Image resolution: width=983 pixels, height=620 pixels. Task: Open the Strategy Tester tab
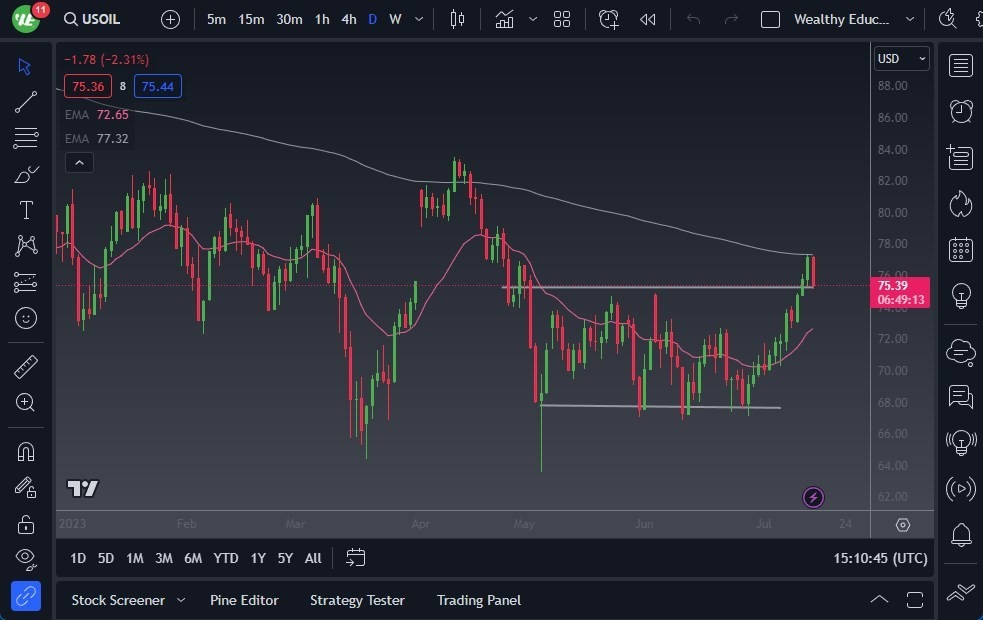coord(357,600)
